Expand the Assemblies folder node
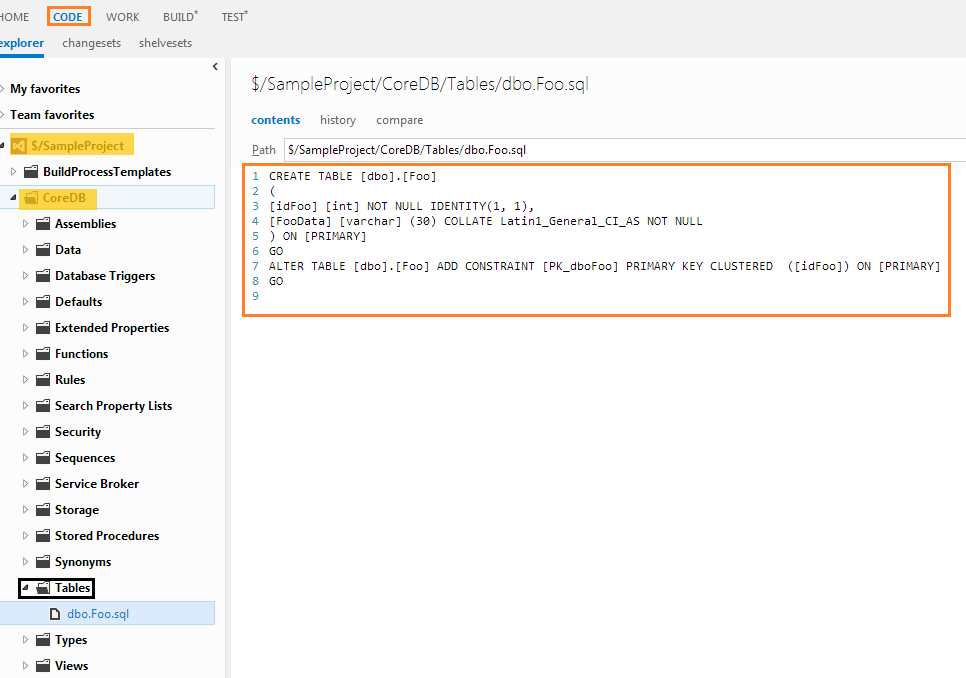The image size is (966, 678). (26, 224)
